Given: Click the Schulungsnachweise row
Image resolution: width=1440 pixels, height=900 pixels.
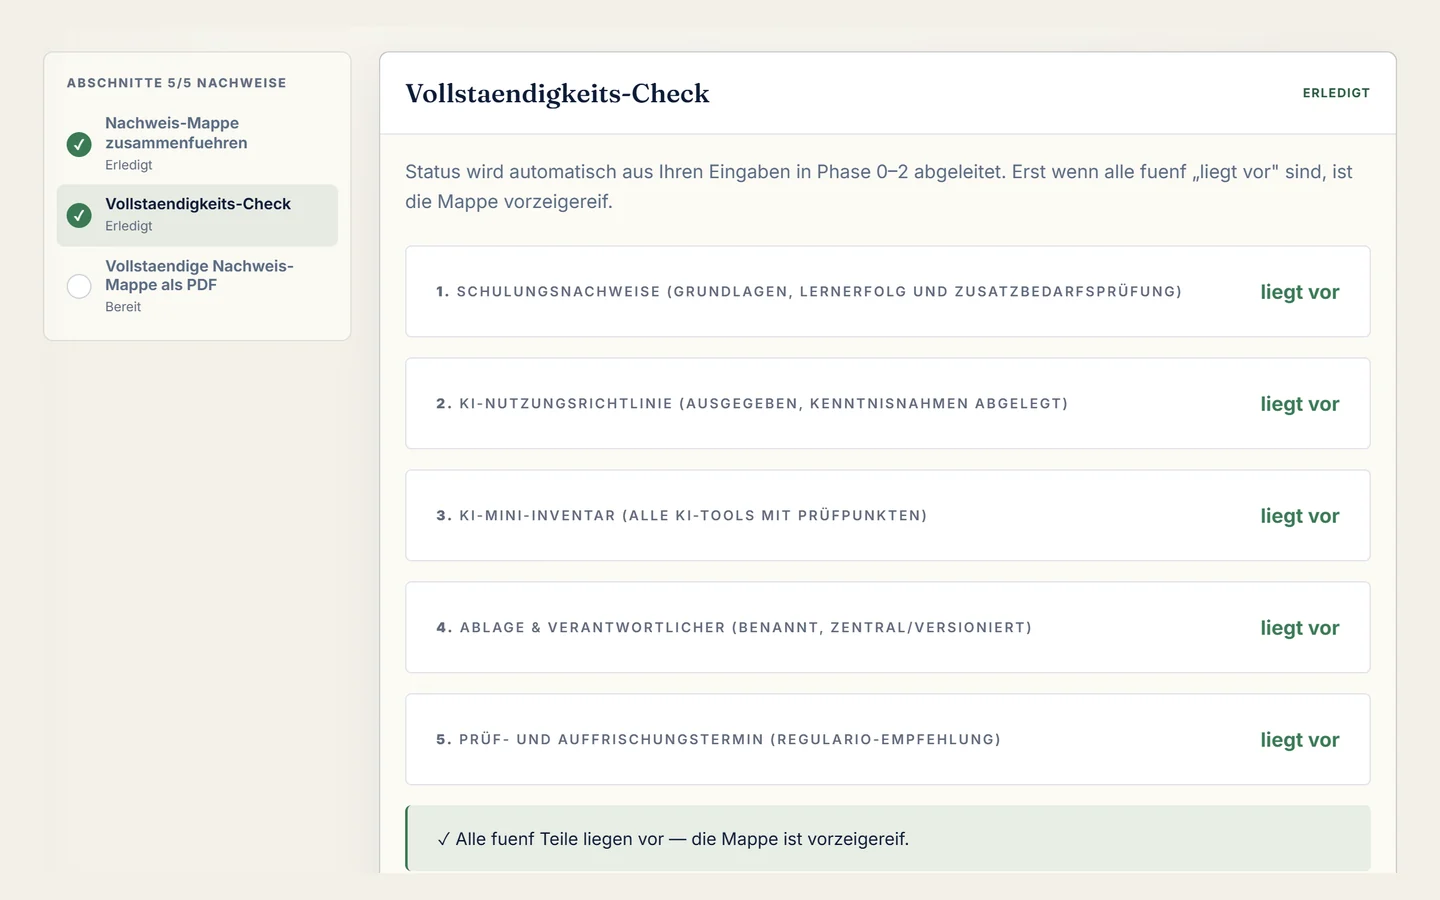Looking at the screenshot, I should tap(888, 292).
